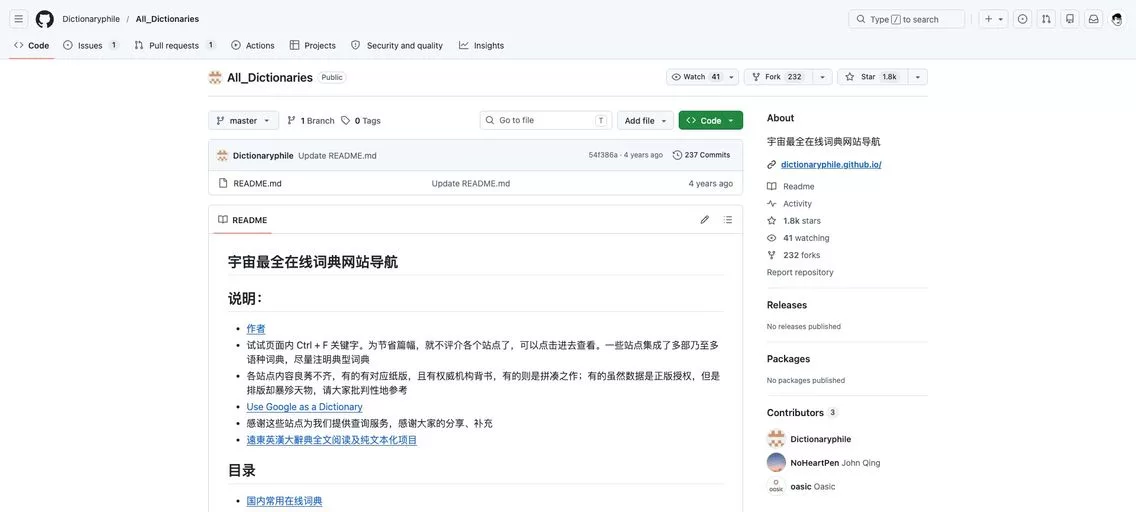The width and height of the screenshot is (1136, 512).
Task: Open the Insights tab
Action: tap(481, 46)
